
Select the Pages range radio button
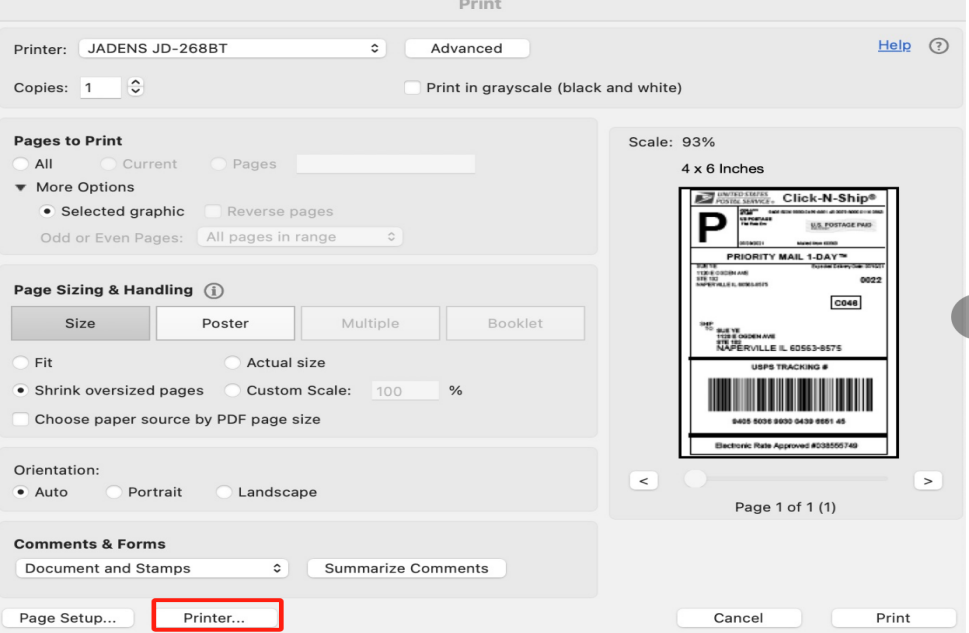click(x=218, y=164)
